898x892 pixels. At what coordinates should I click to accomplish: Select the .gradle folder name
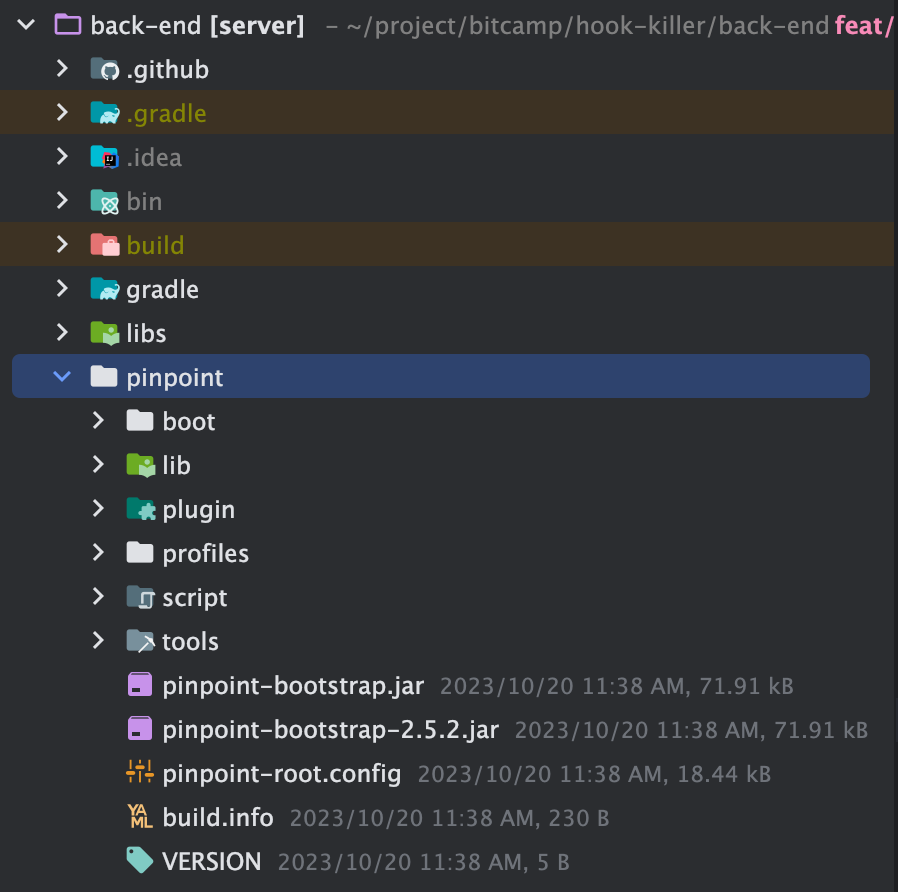pos(166,115)
